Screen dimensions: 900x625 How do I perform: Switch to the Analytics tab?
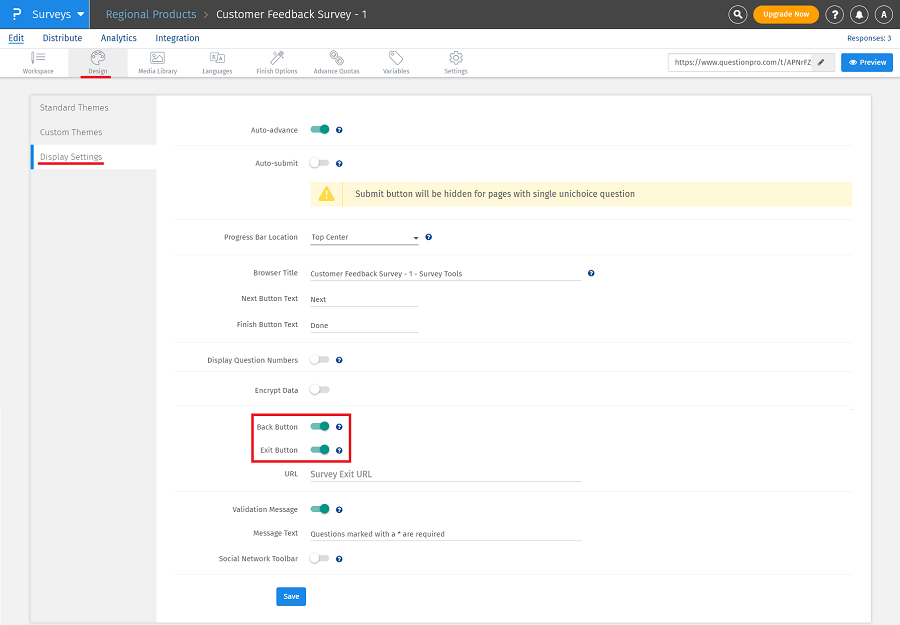coord(118,38)
